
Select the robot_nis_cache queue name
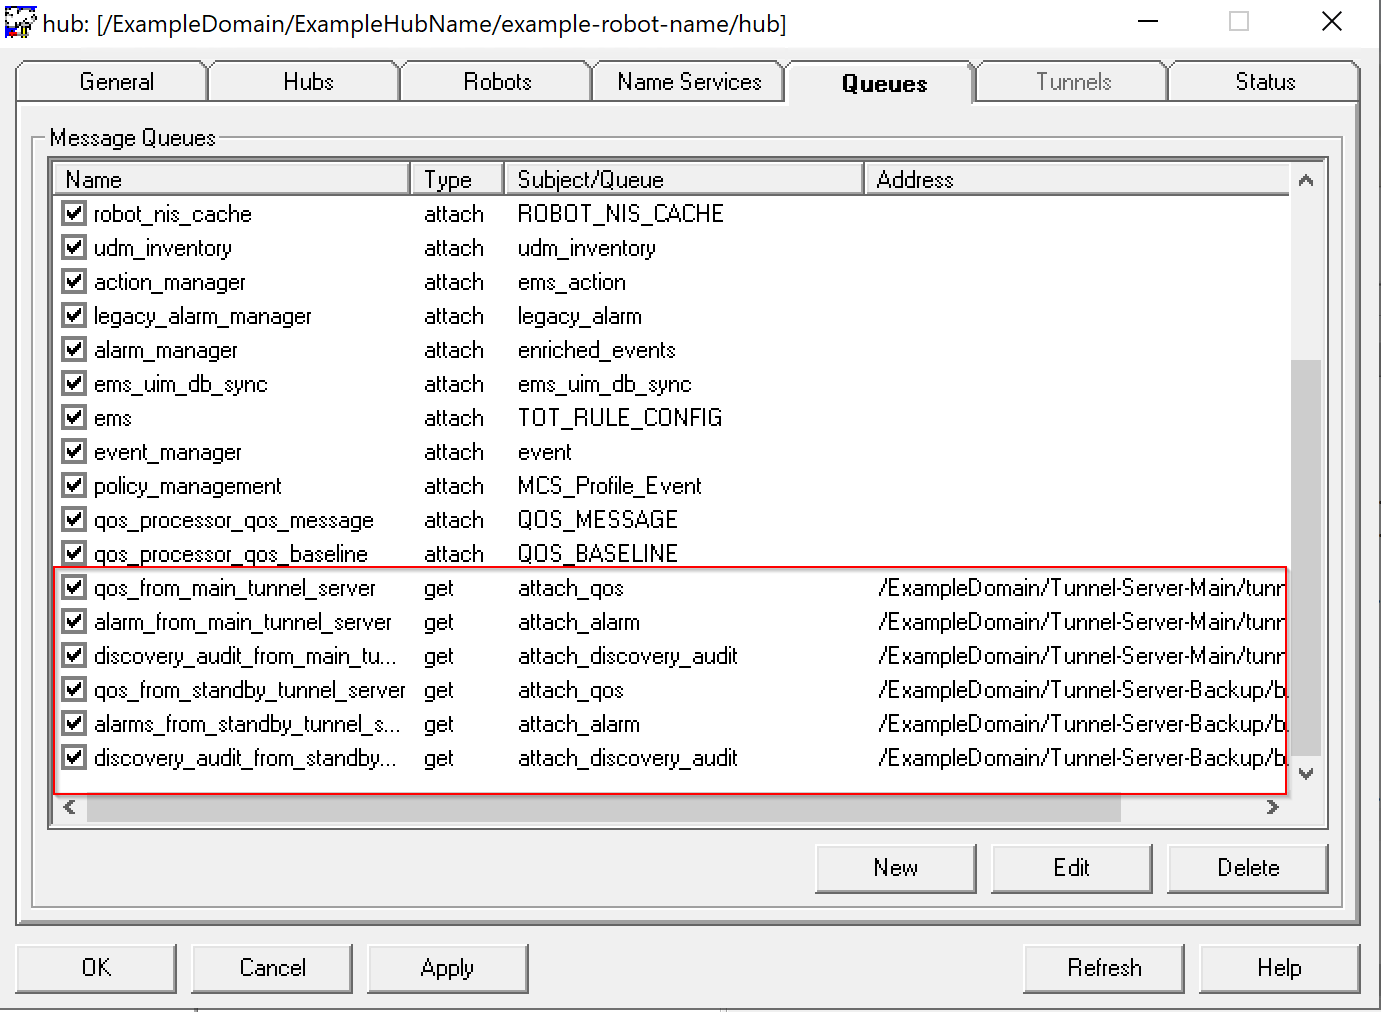tap(172, 213)
